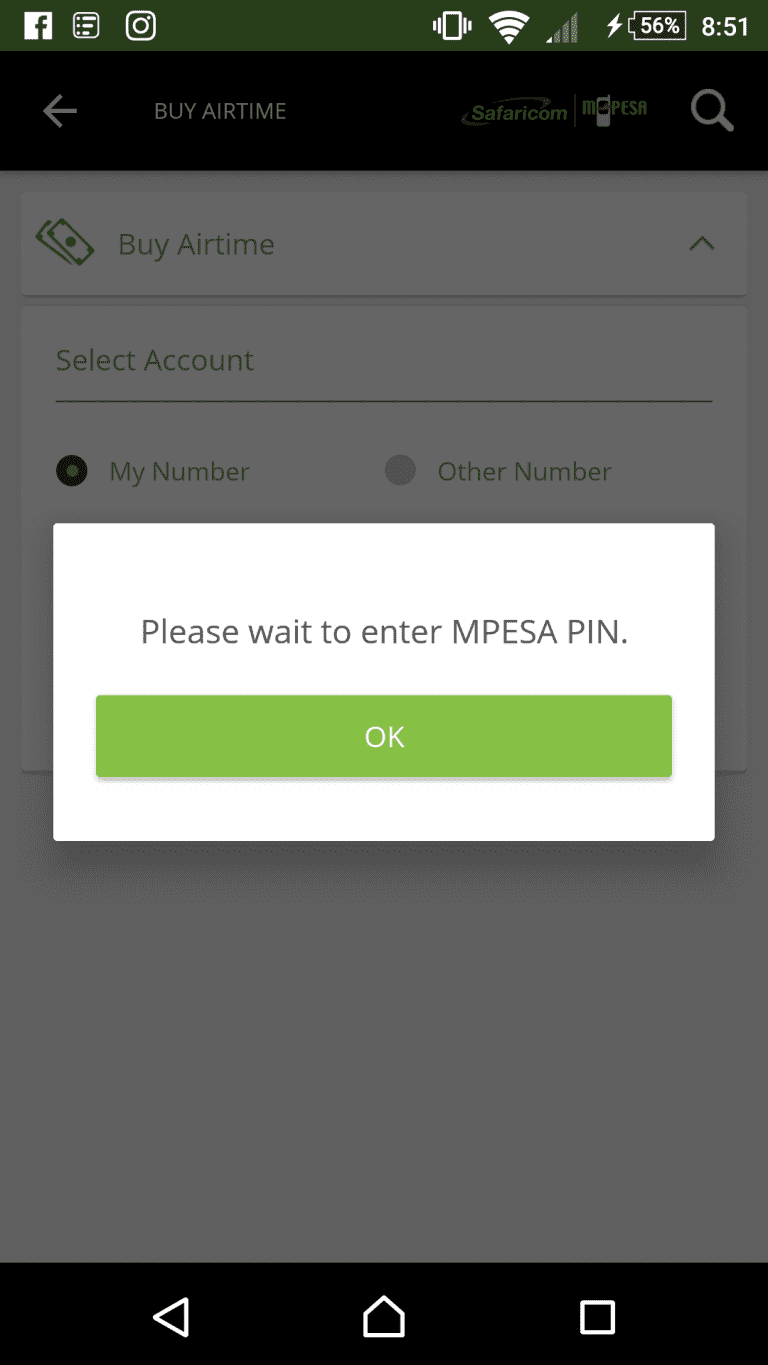Tap the Select Account field
Image resolution: width=768 pixels, height=1365 pixels.
point(384,362)
